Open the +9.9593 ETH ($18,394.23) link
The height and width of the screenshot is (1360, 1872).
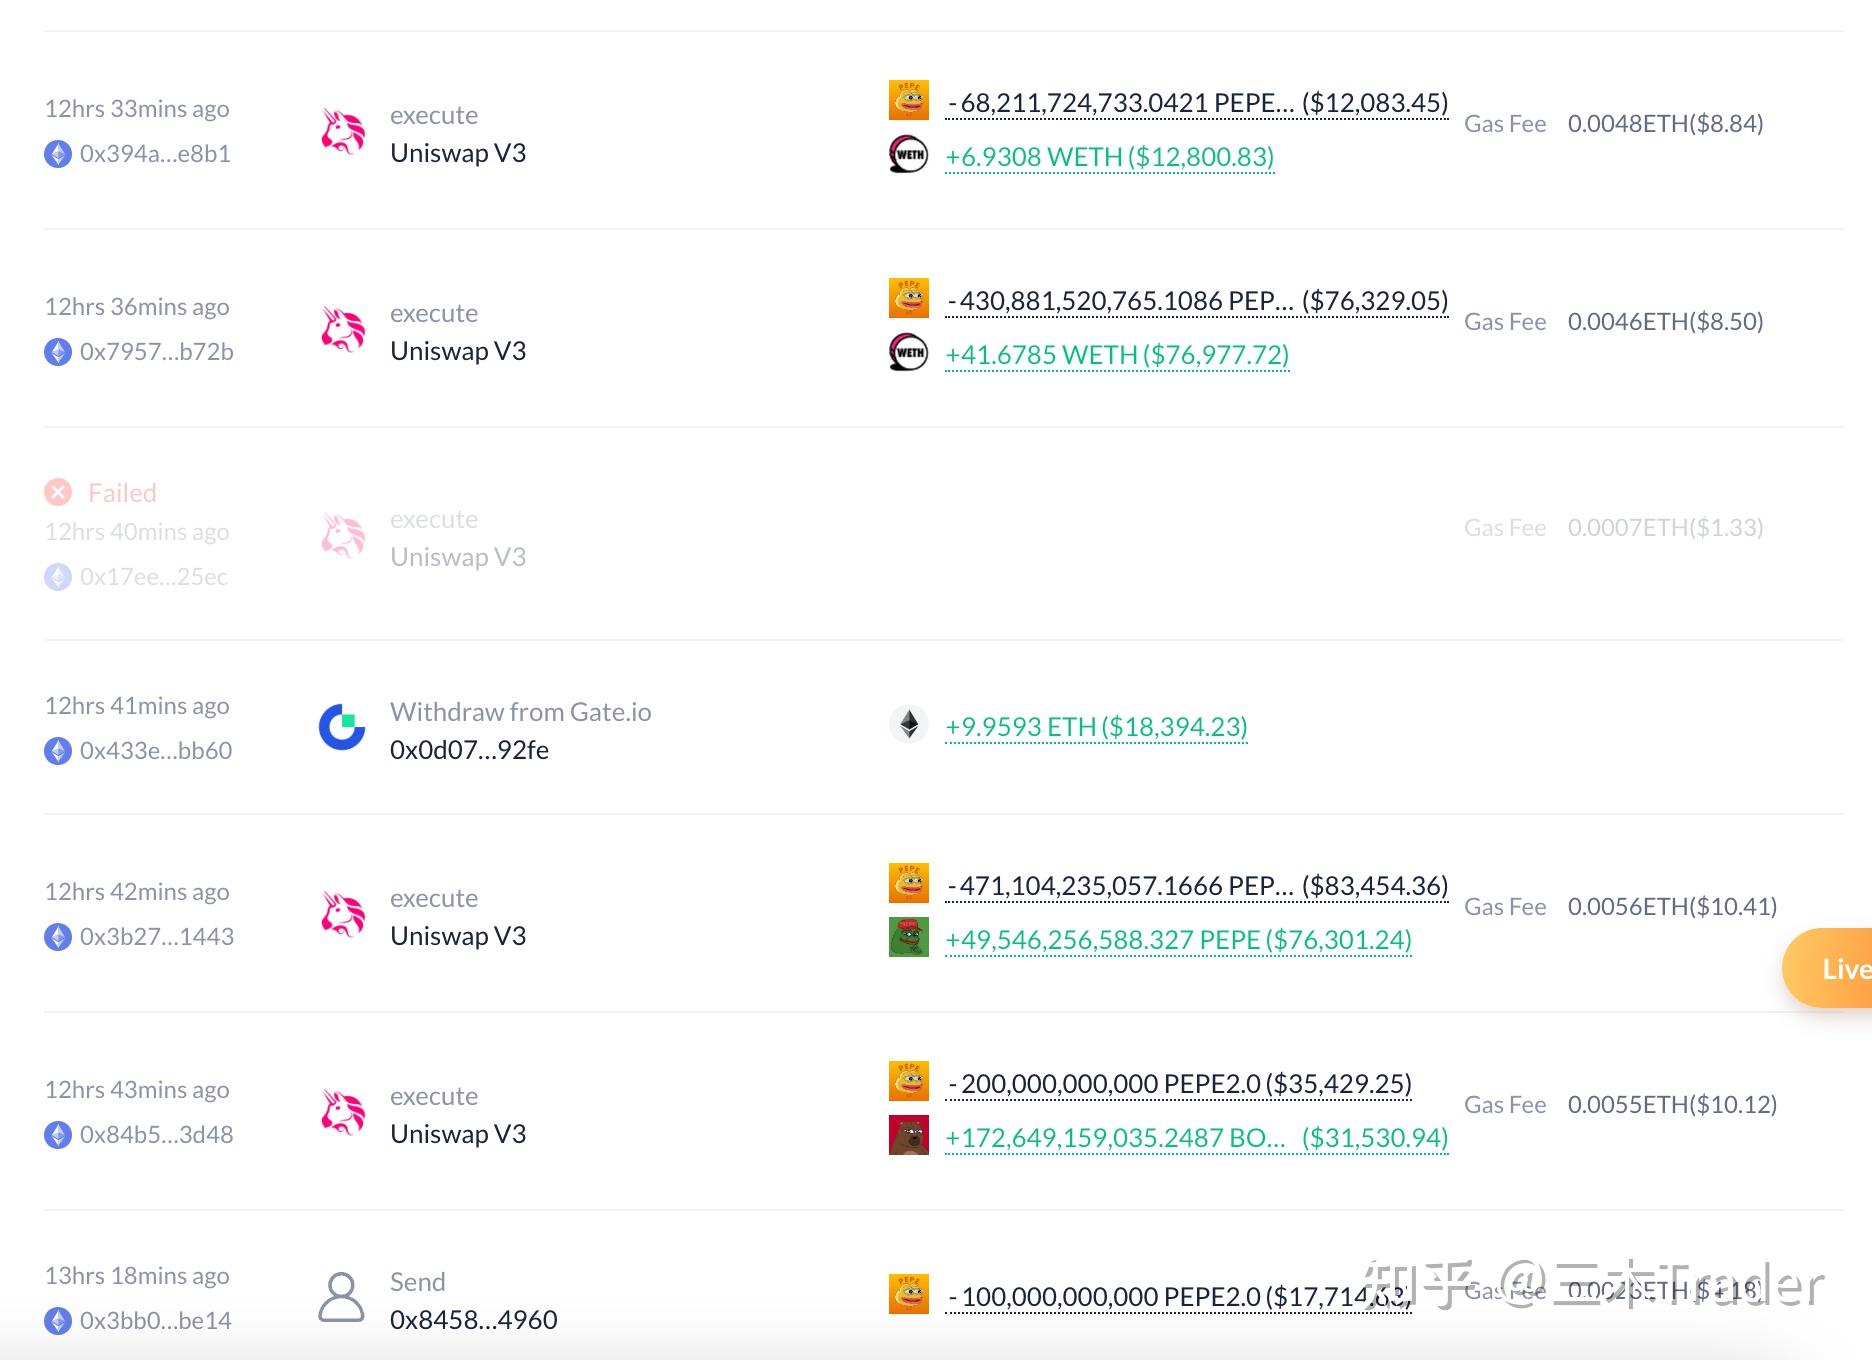coord(1096,727)
